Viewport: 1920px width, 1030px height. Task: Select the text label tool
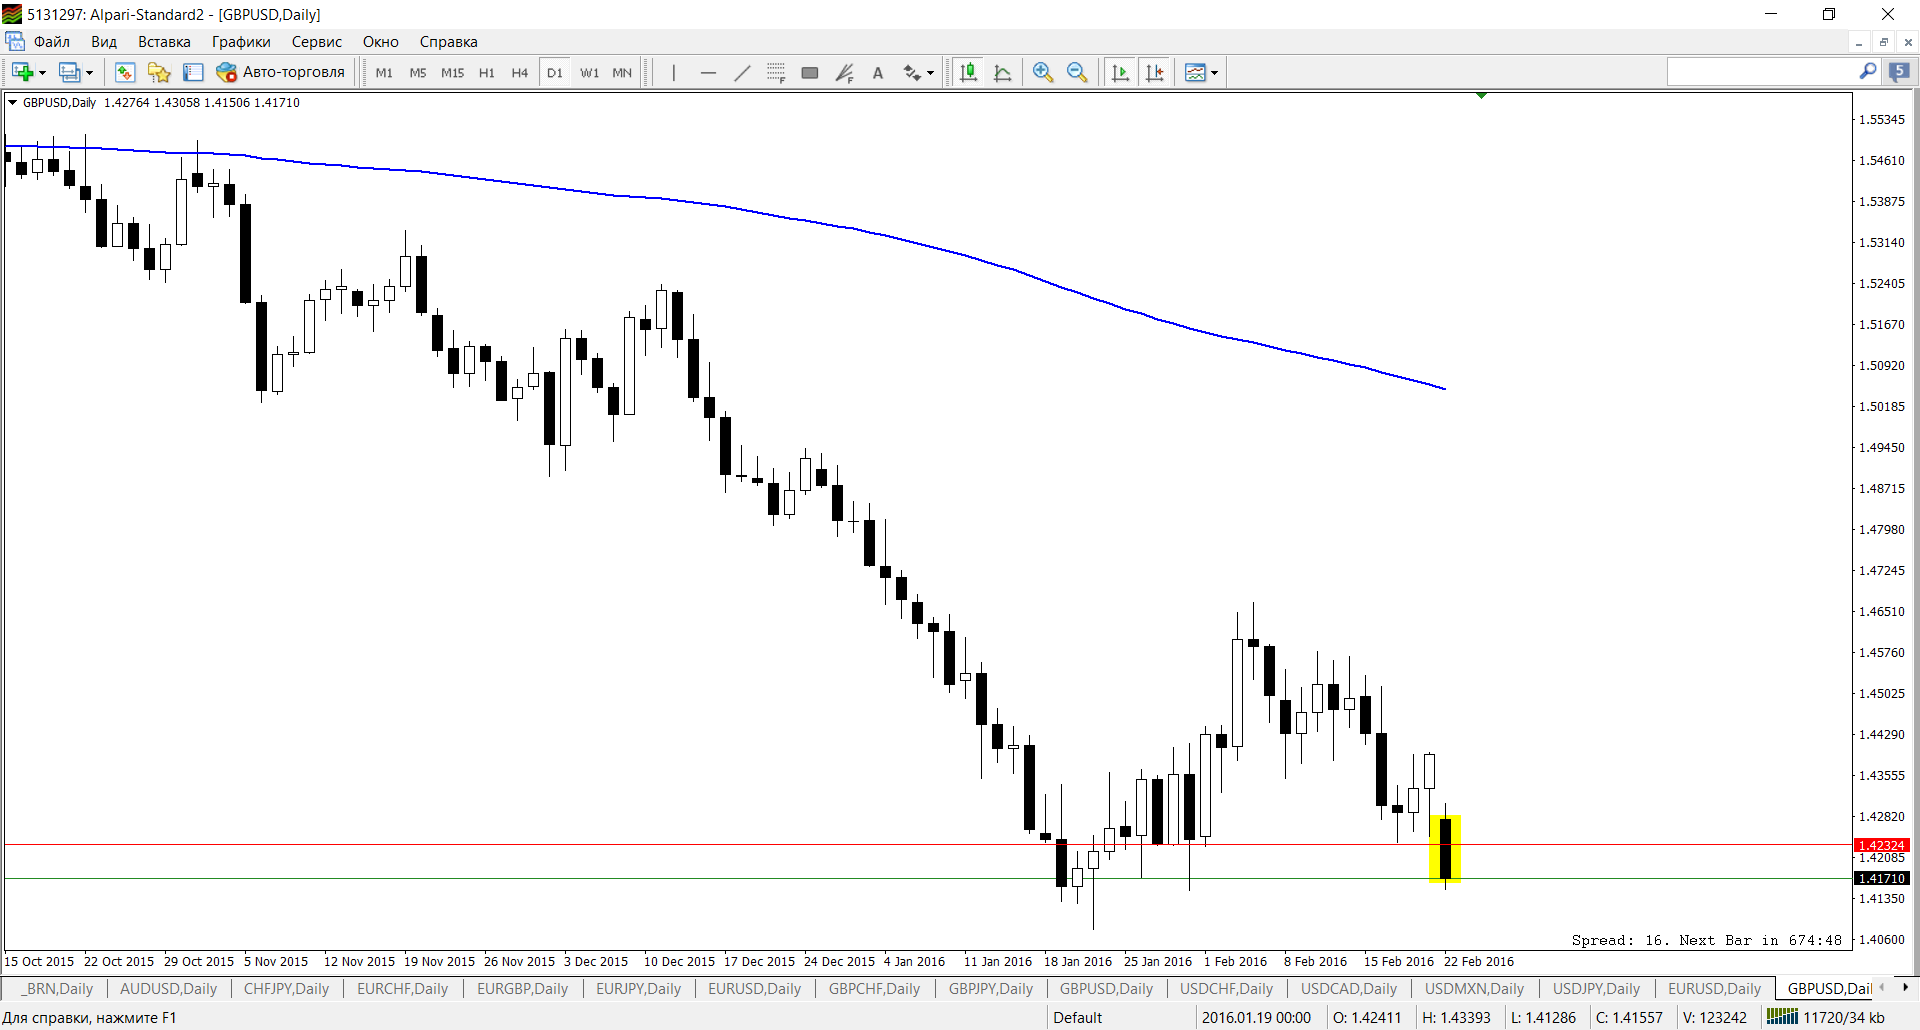point(878,72)
